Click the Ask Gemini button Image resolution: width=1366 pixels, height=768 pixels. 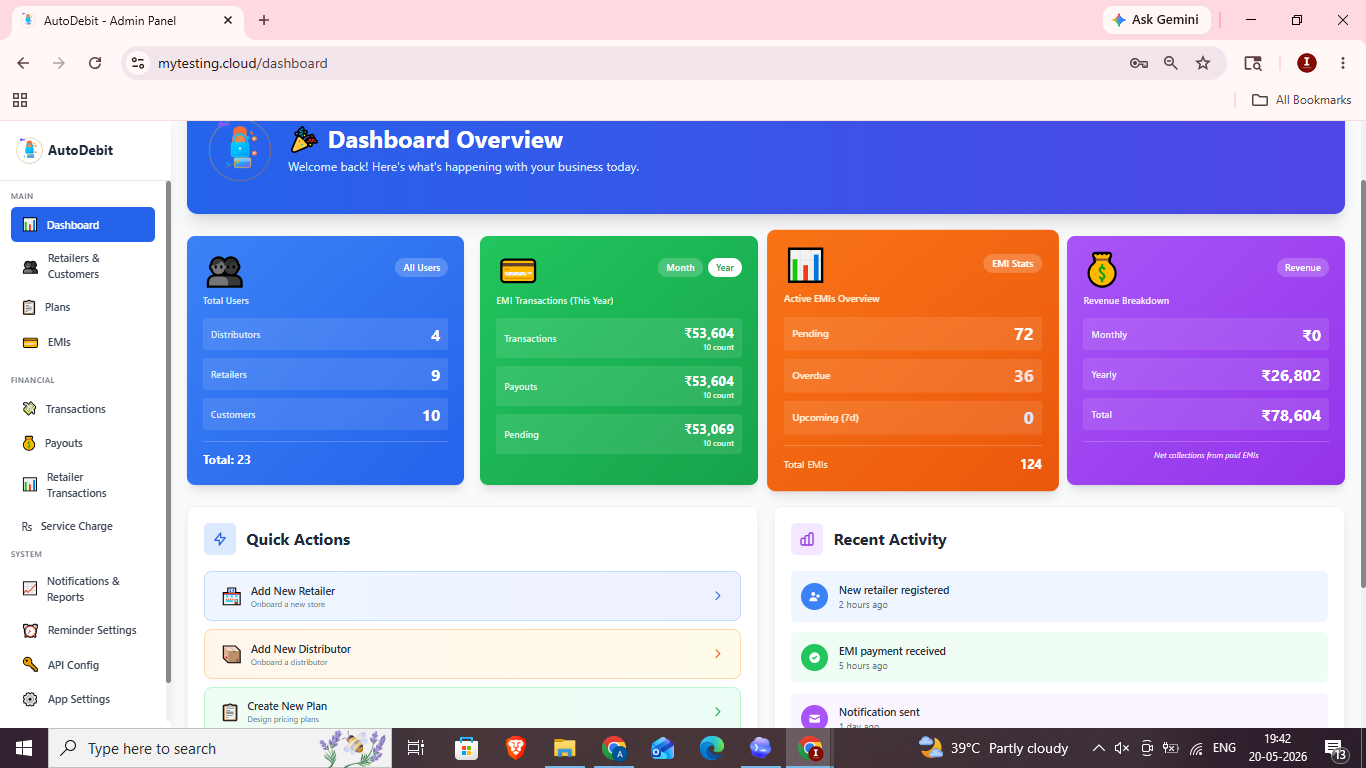click(1156, 20)
